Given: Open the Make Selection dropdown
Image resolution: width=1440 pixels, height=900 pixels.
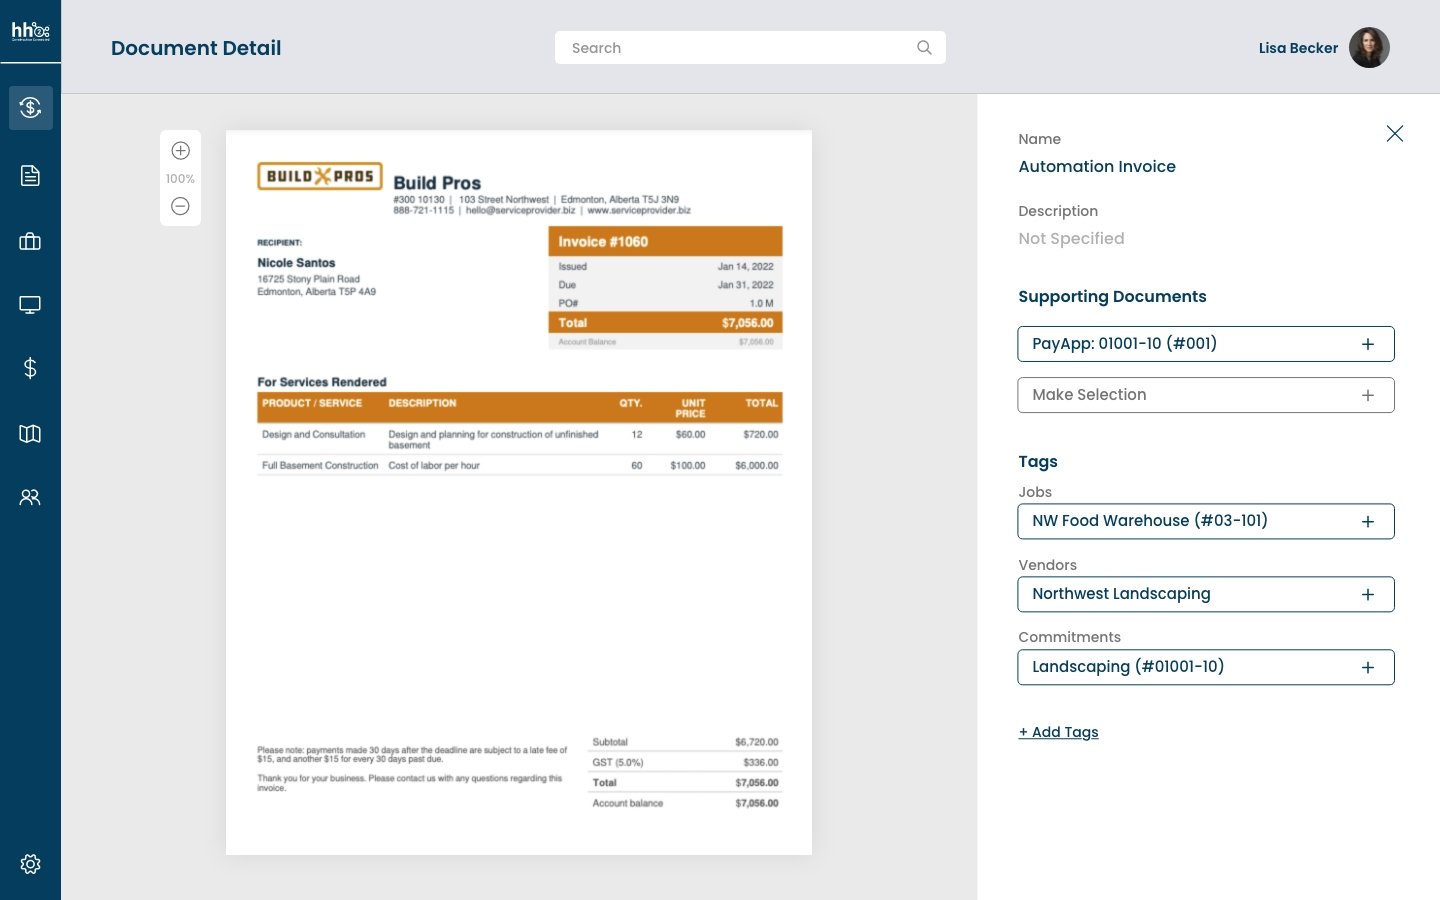Looking at the screenshot, I should pos(1205,395).
